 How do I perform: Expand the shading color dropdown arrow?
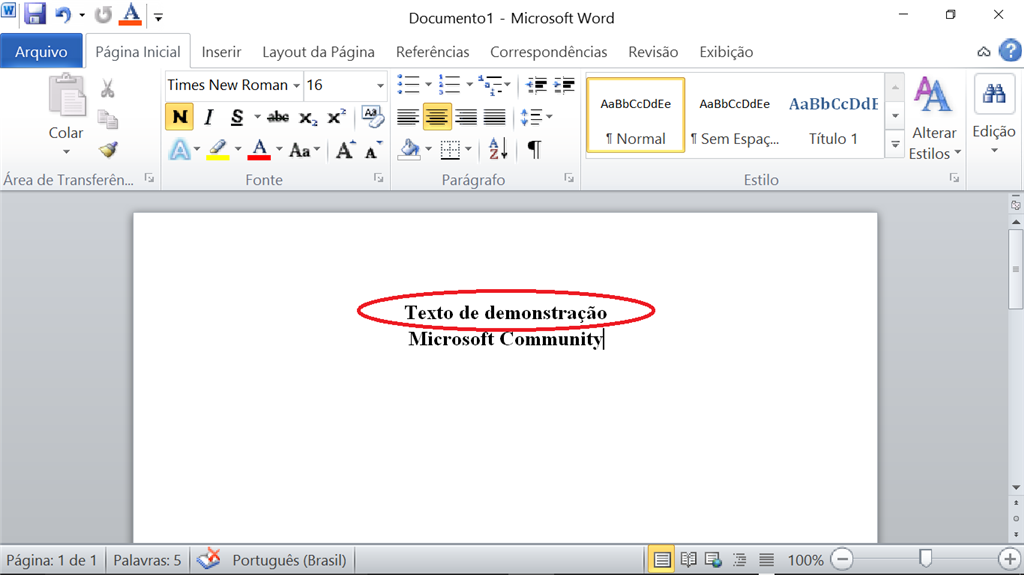[x=428, y=150]
